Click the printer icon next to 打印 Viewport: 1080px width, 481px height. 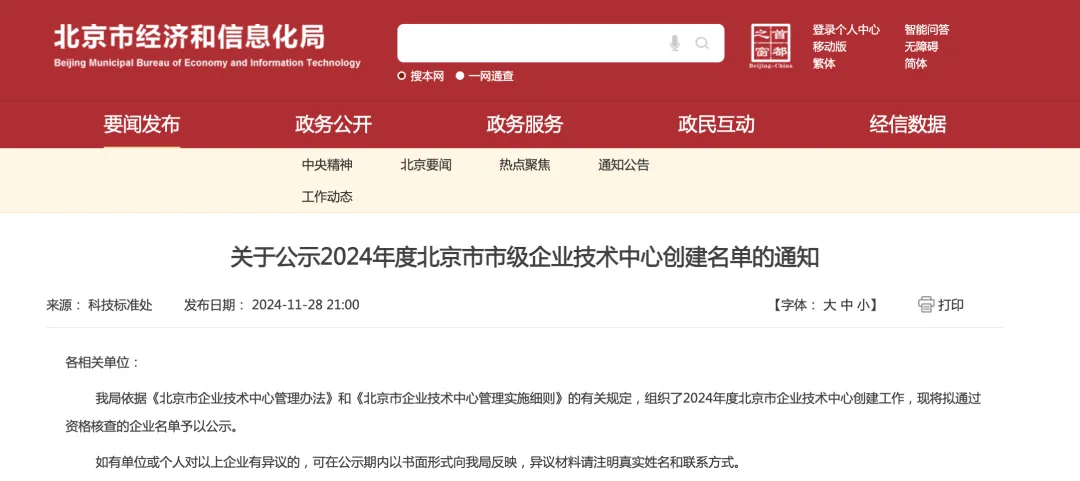(926, 305)
